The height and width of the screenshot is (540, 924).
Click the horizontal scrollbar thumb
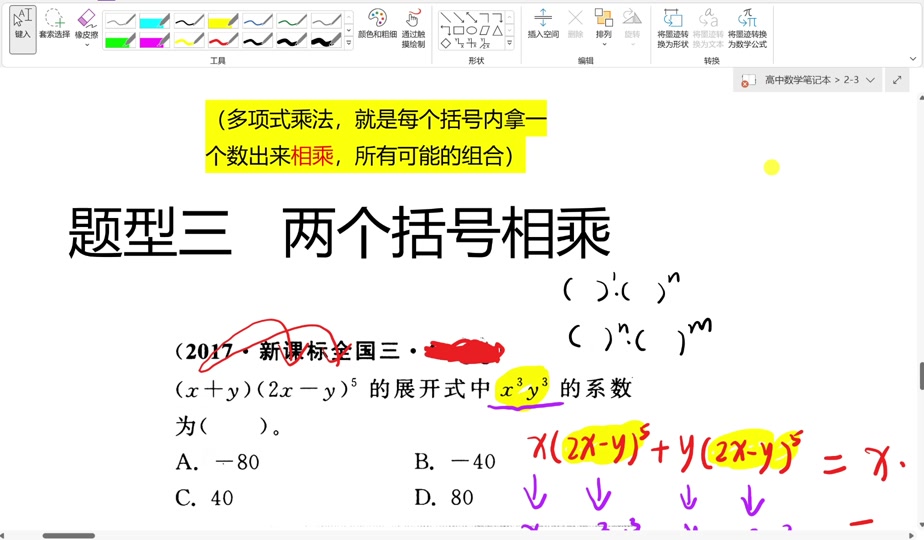[69, 536]
